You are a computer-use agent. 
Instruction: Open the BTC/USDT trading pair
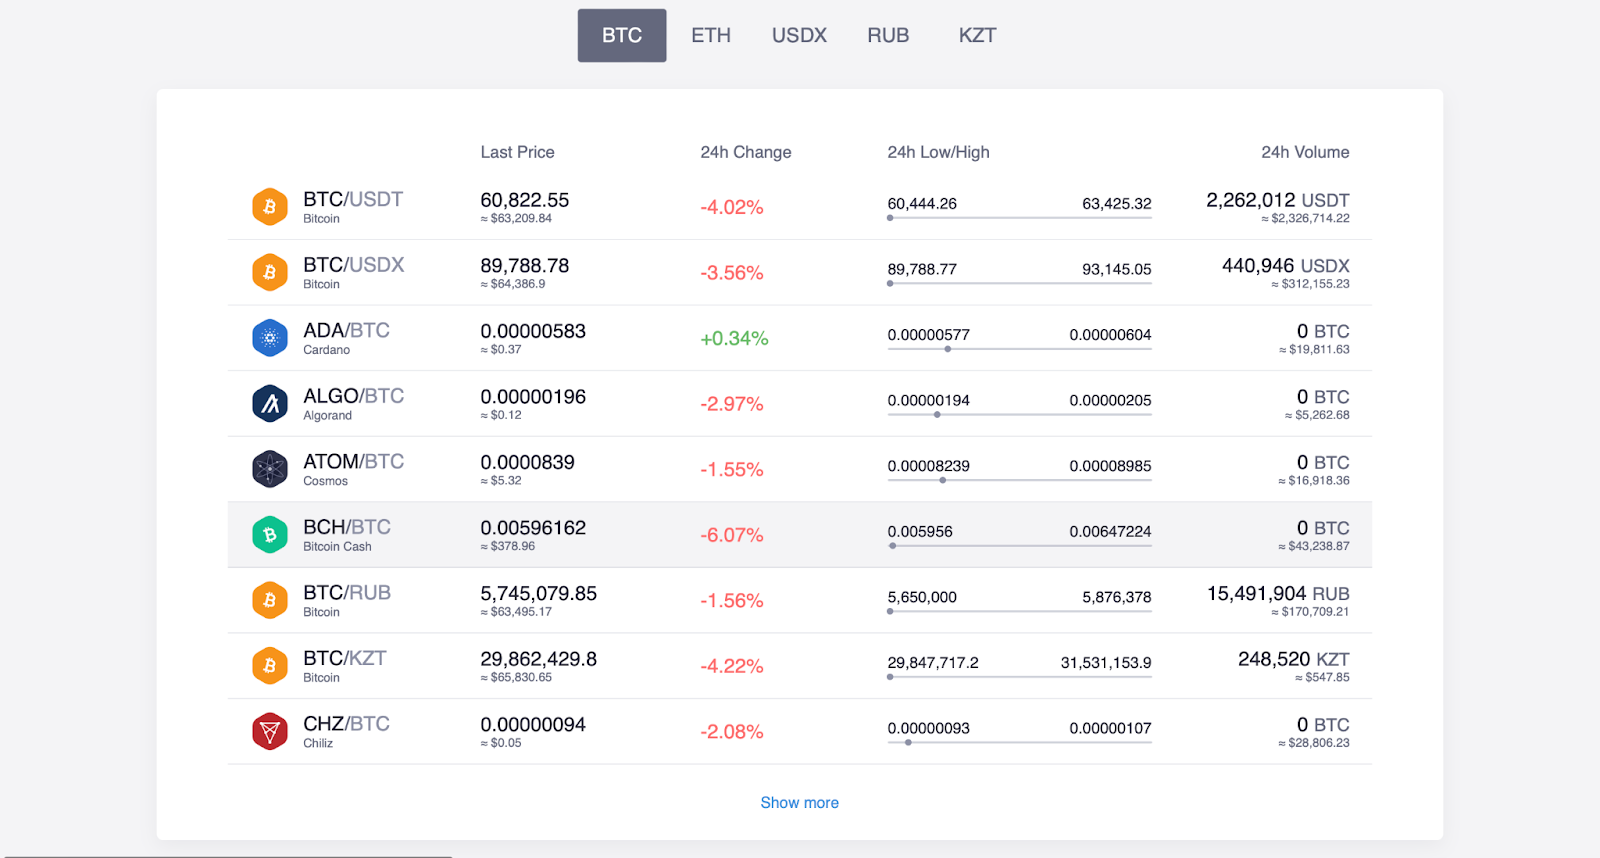(353, 199)
